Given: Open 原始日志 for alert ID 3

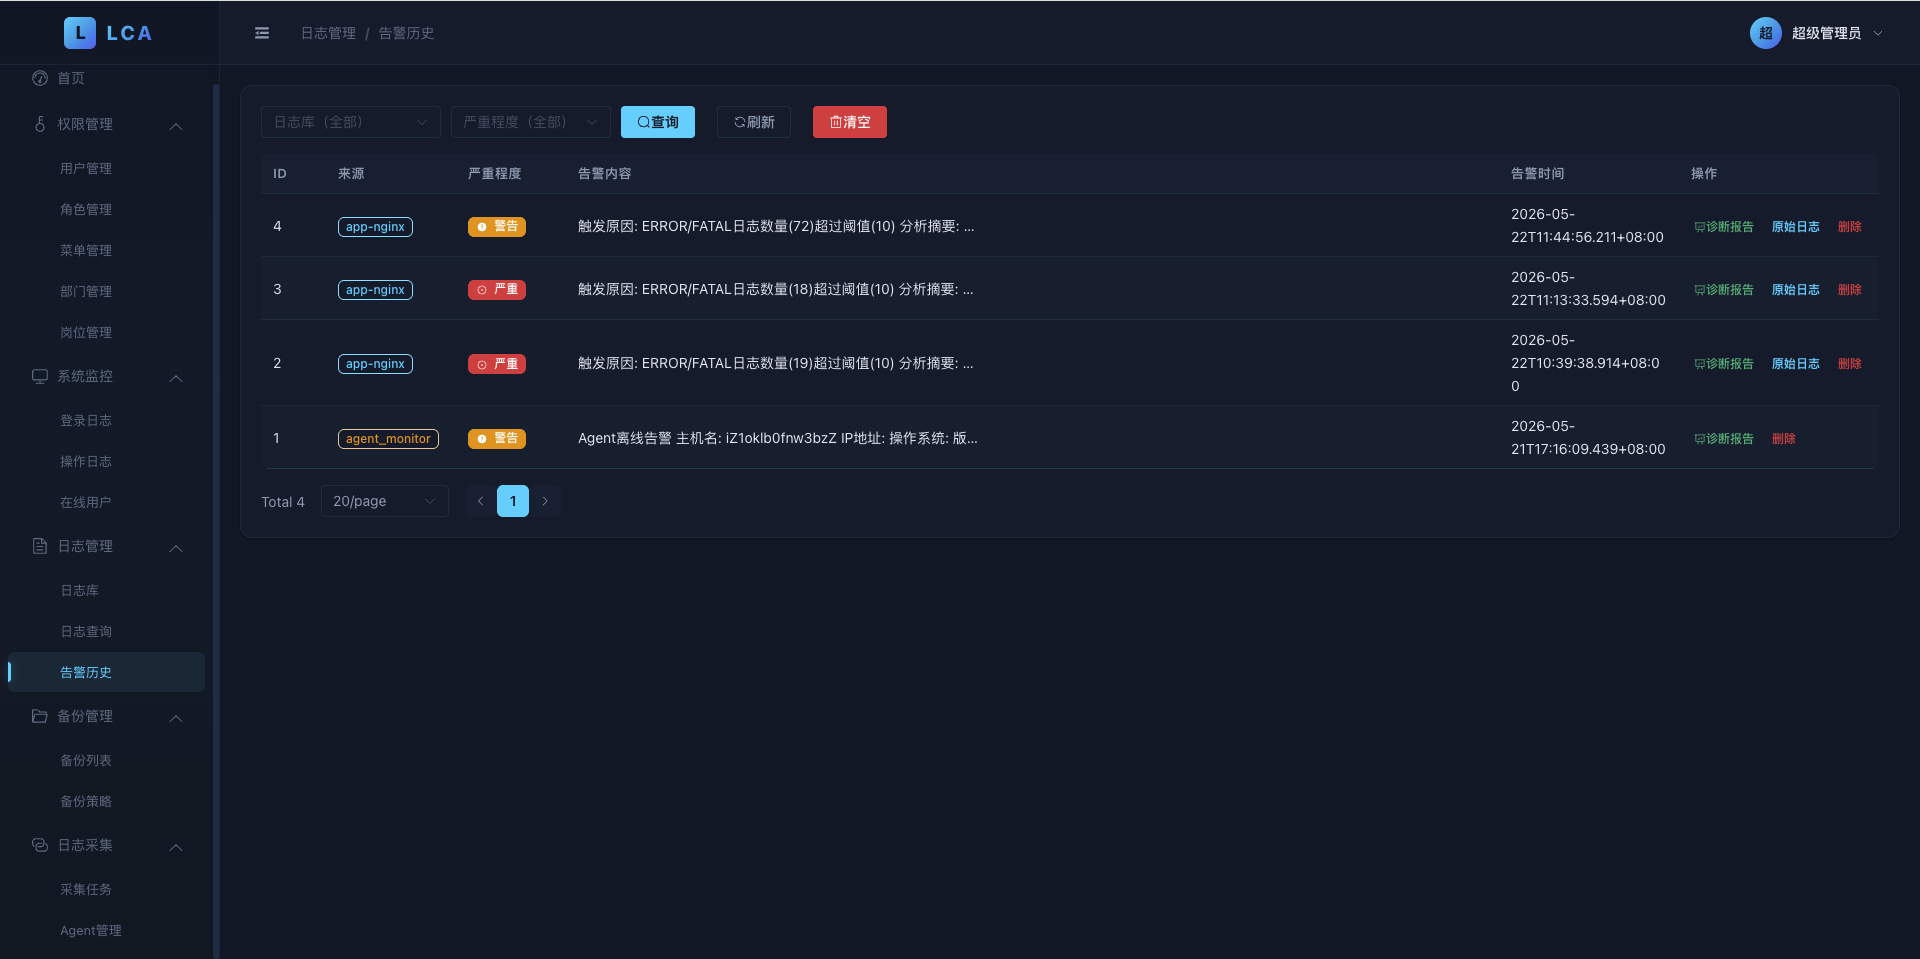Looking at the screenshot, I should coord(1796,290).
